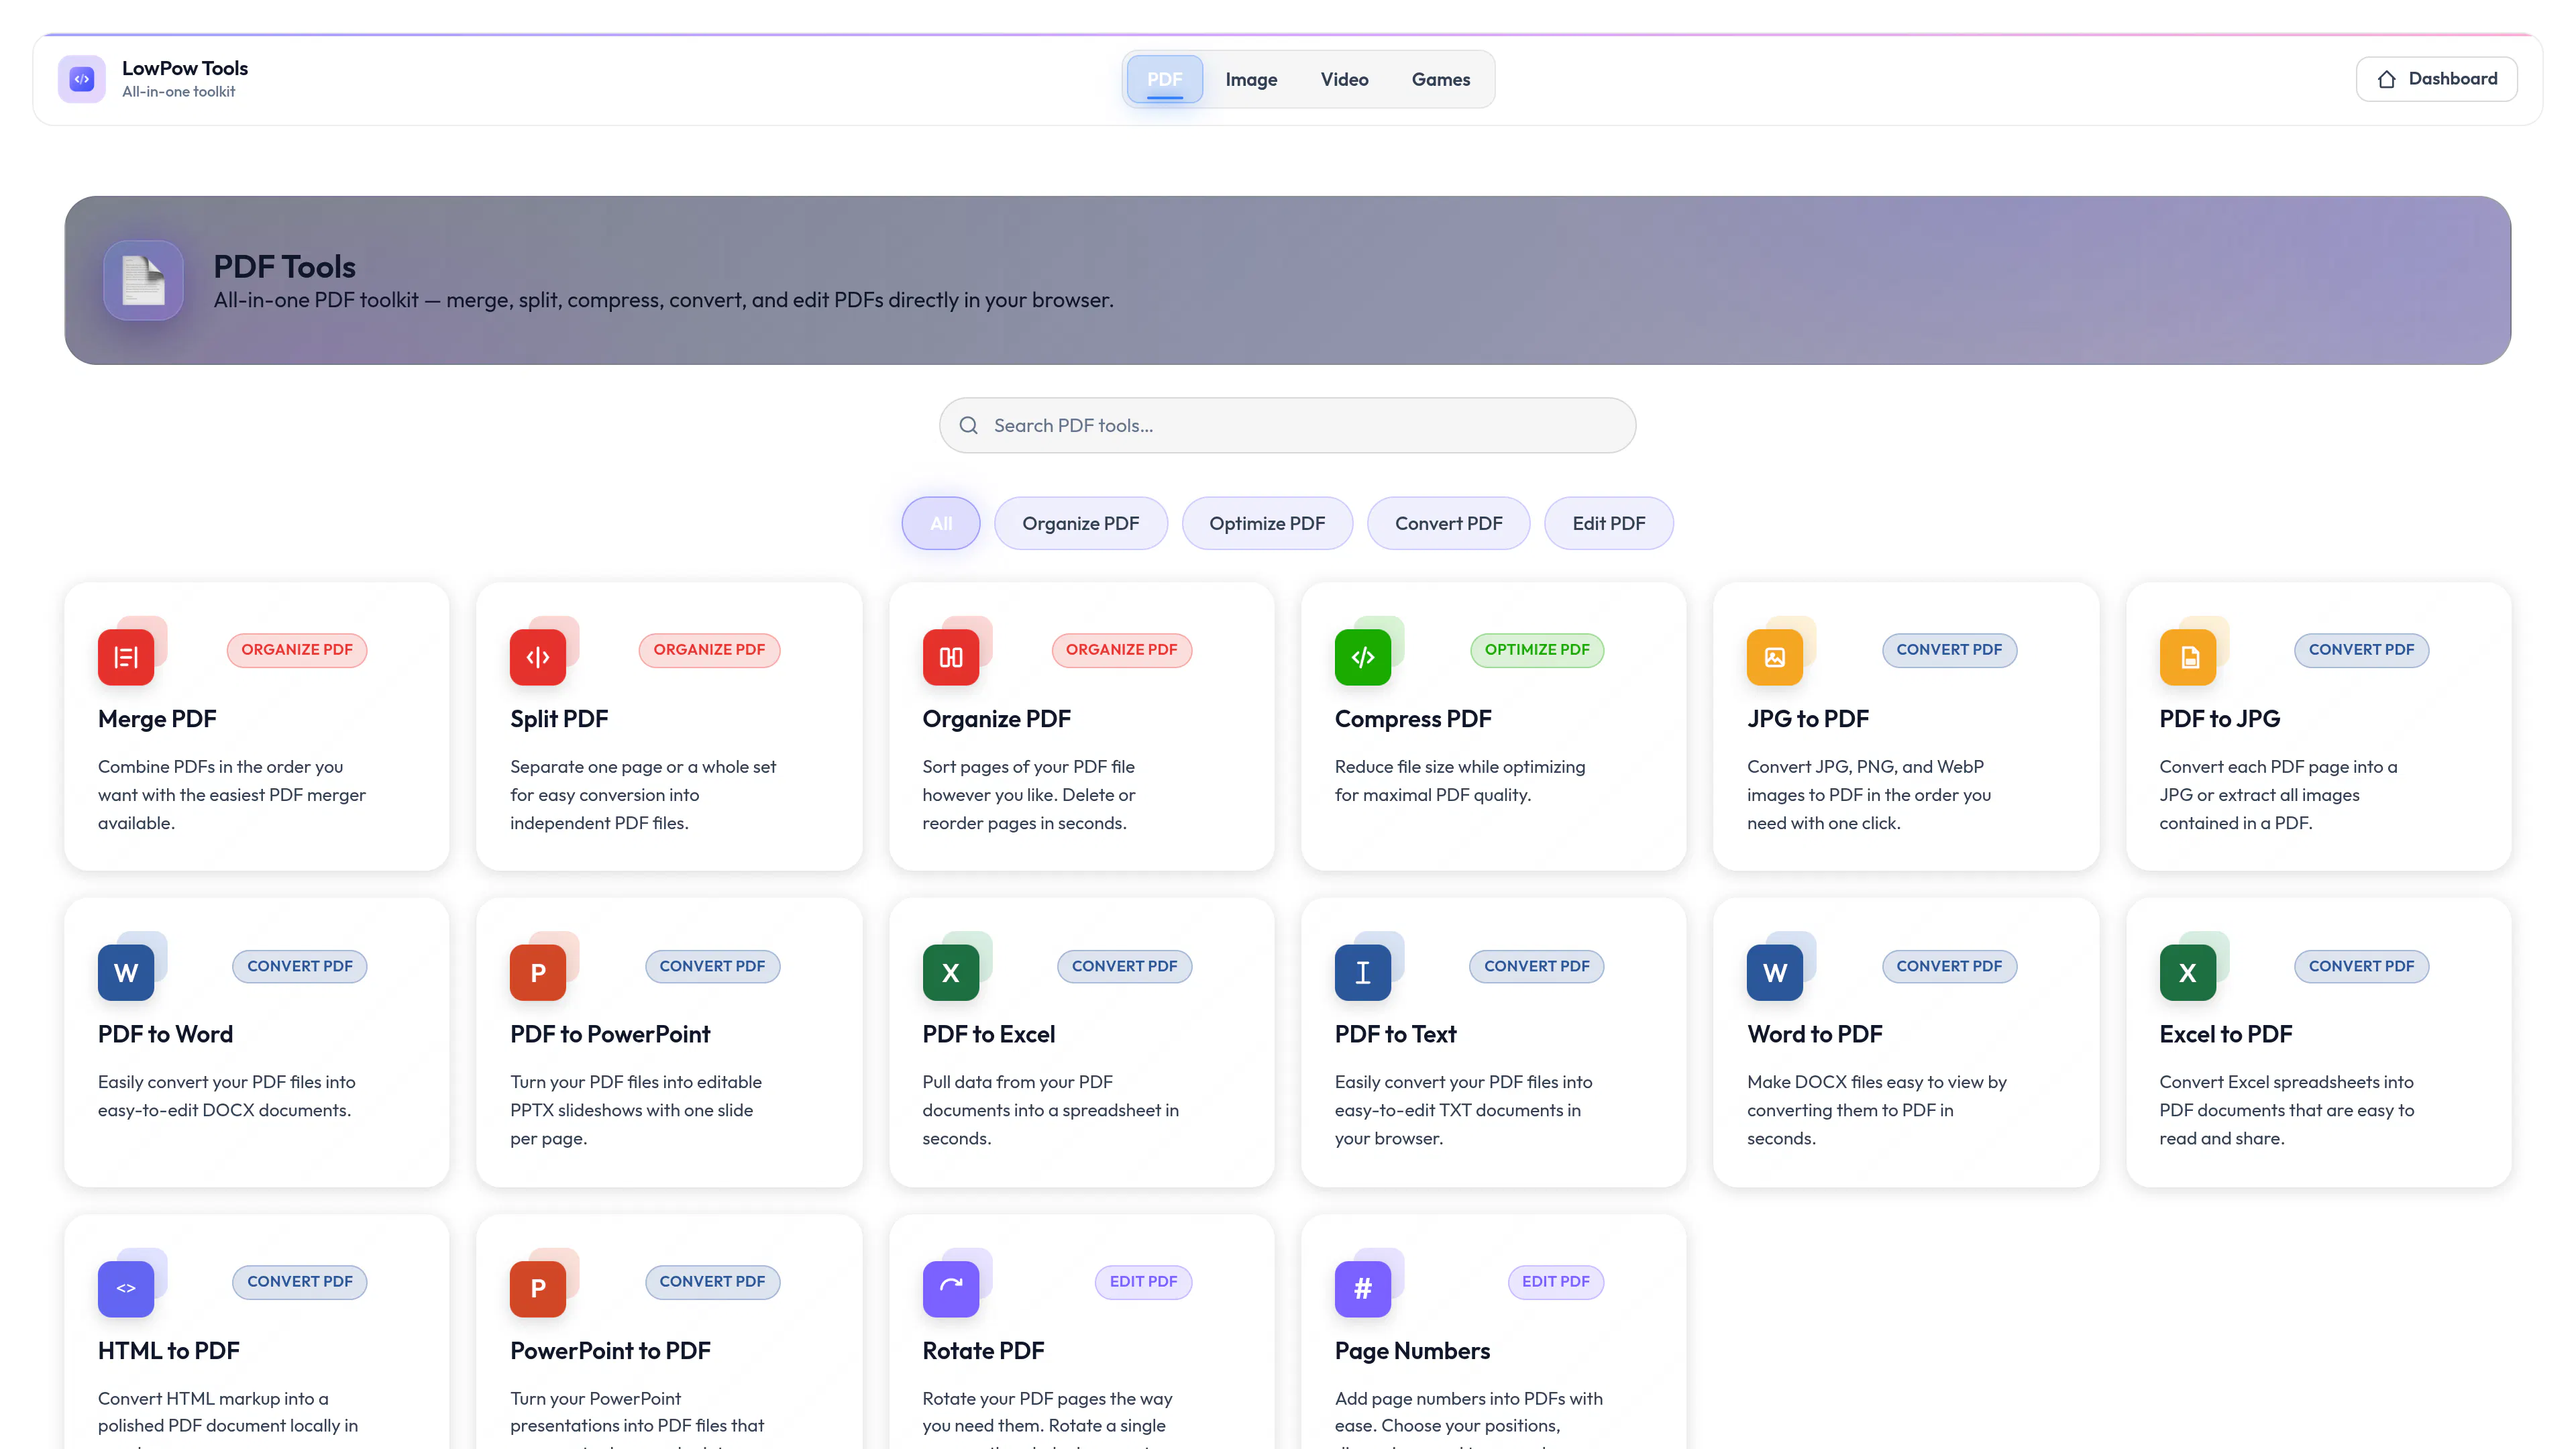This screenshot has width=2576, height=1449.
Task: Click the search magnifier icon
Action: [x=968, y=426]
